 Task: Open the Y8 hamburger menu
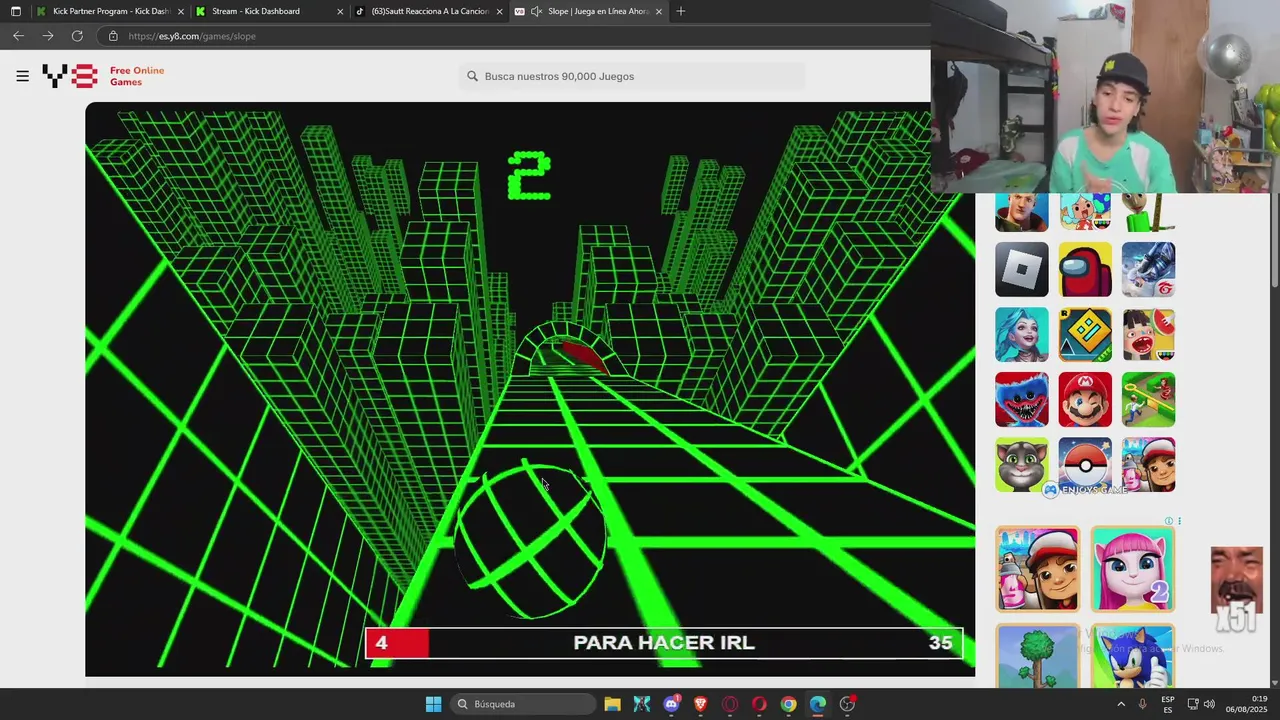[x=22, y=76]
